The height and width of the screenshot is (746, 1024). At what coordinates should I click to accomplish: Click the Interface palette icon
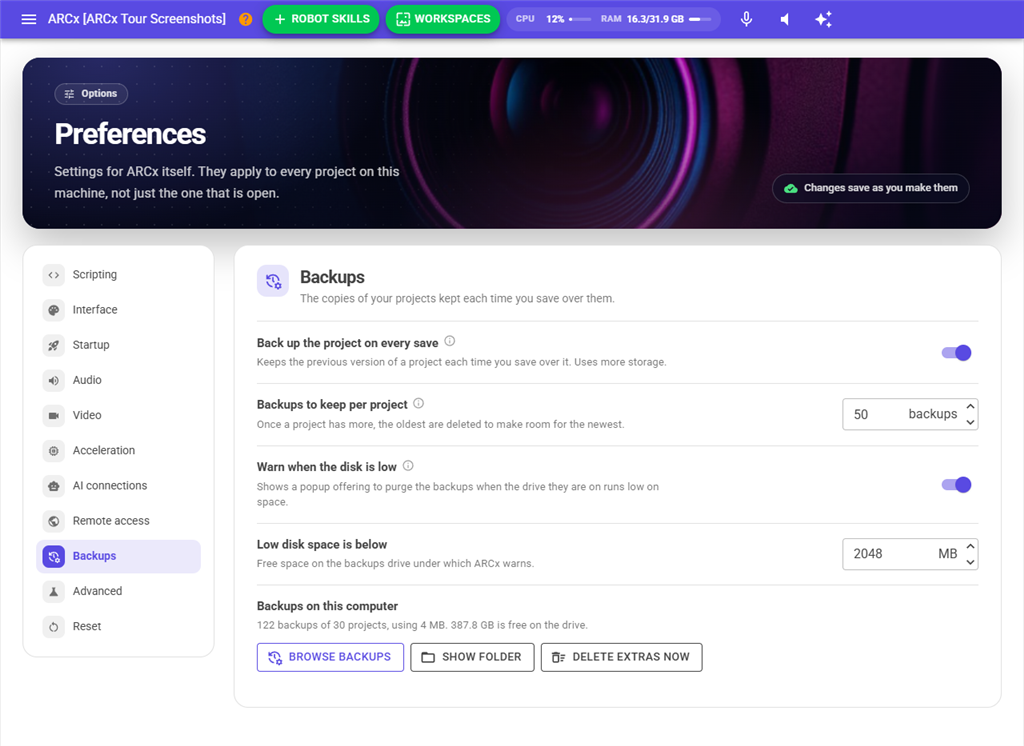coord(54,310)
